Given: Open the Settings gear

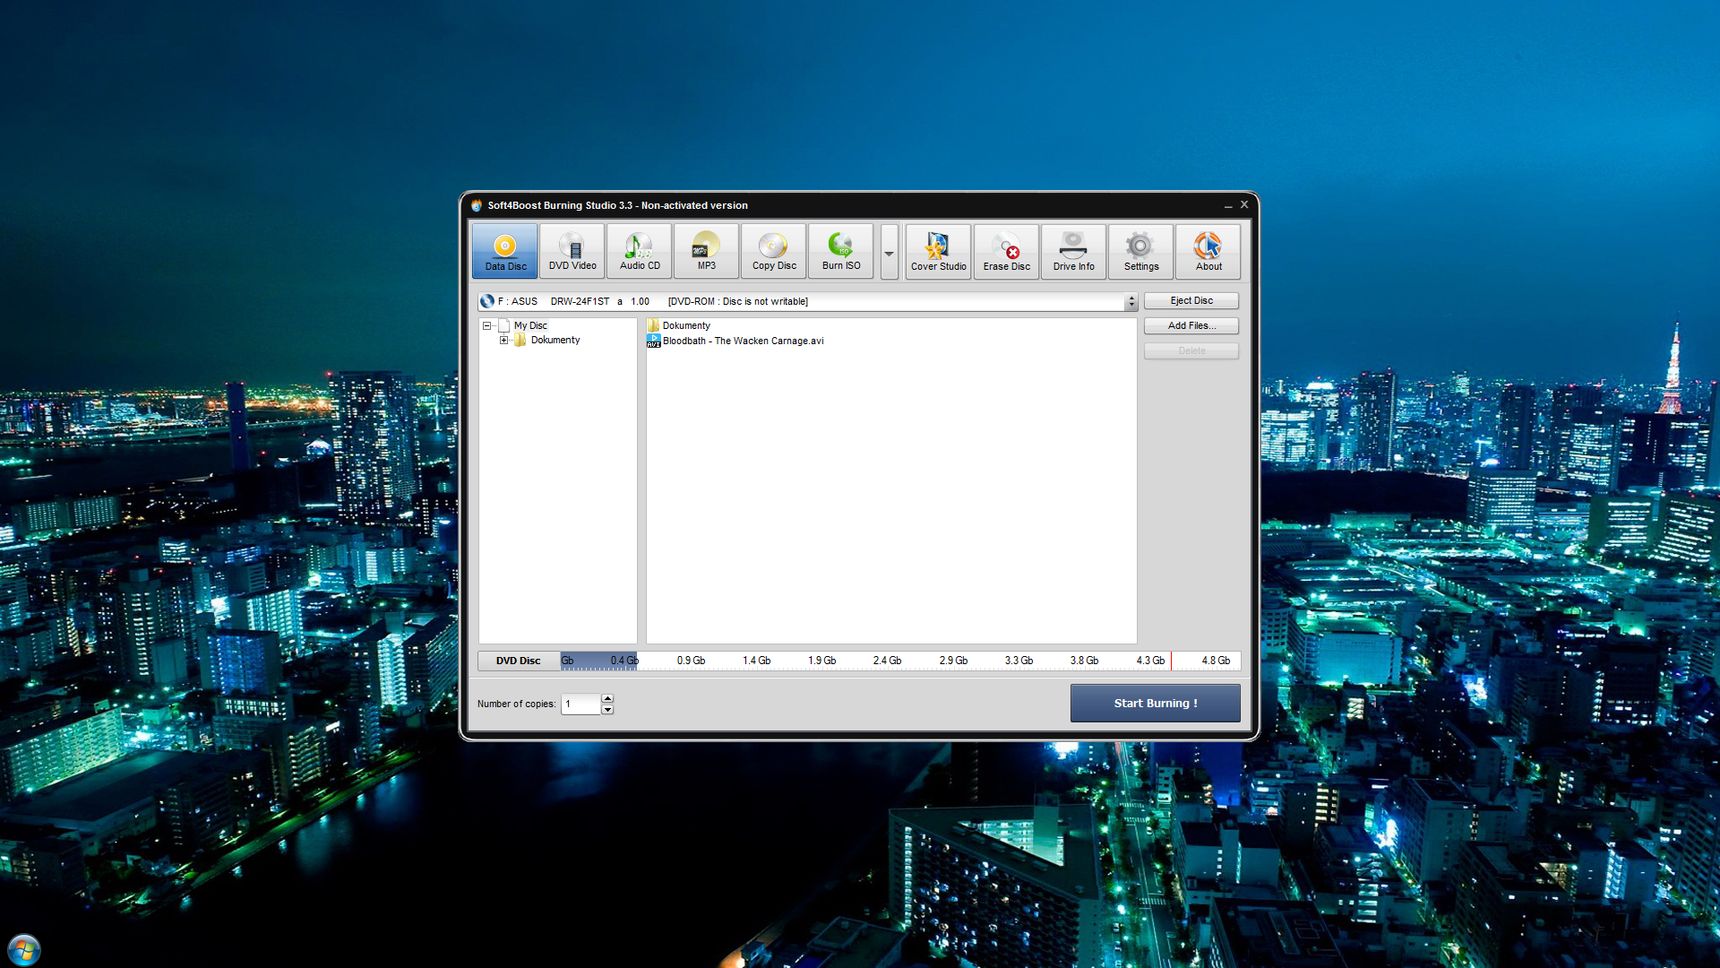Looking at the screenshot, I should point(1141,251).
